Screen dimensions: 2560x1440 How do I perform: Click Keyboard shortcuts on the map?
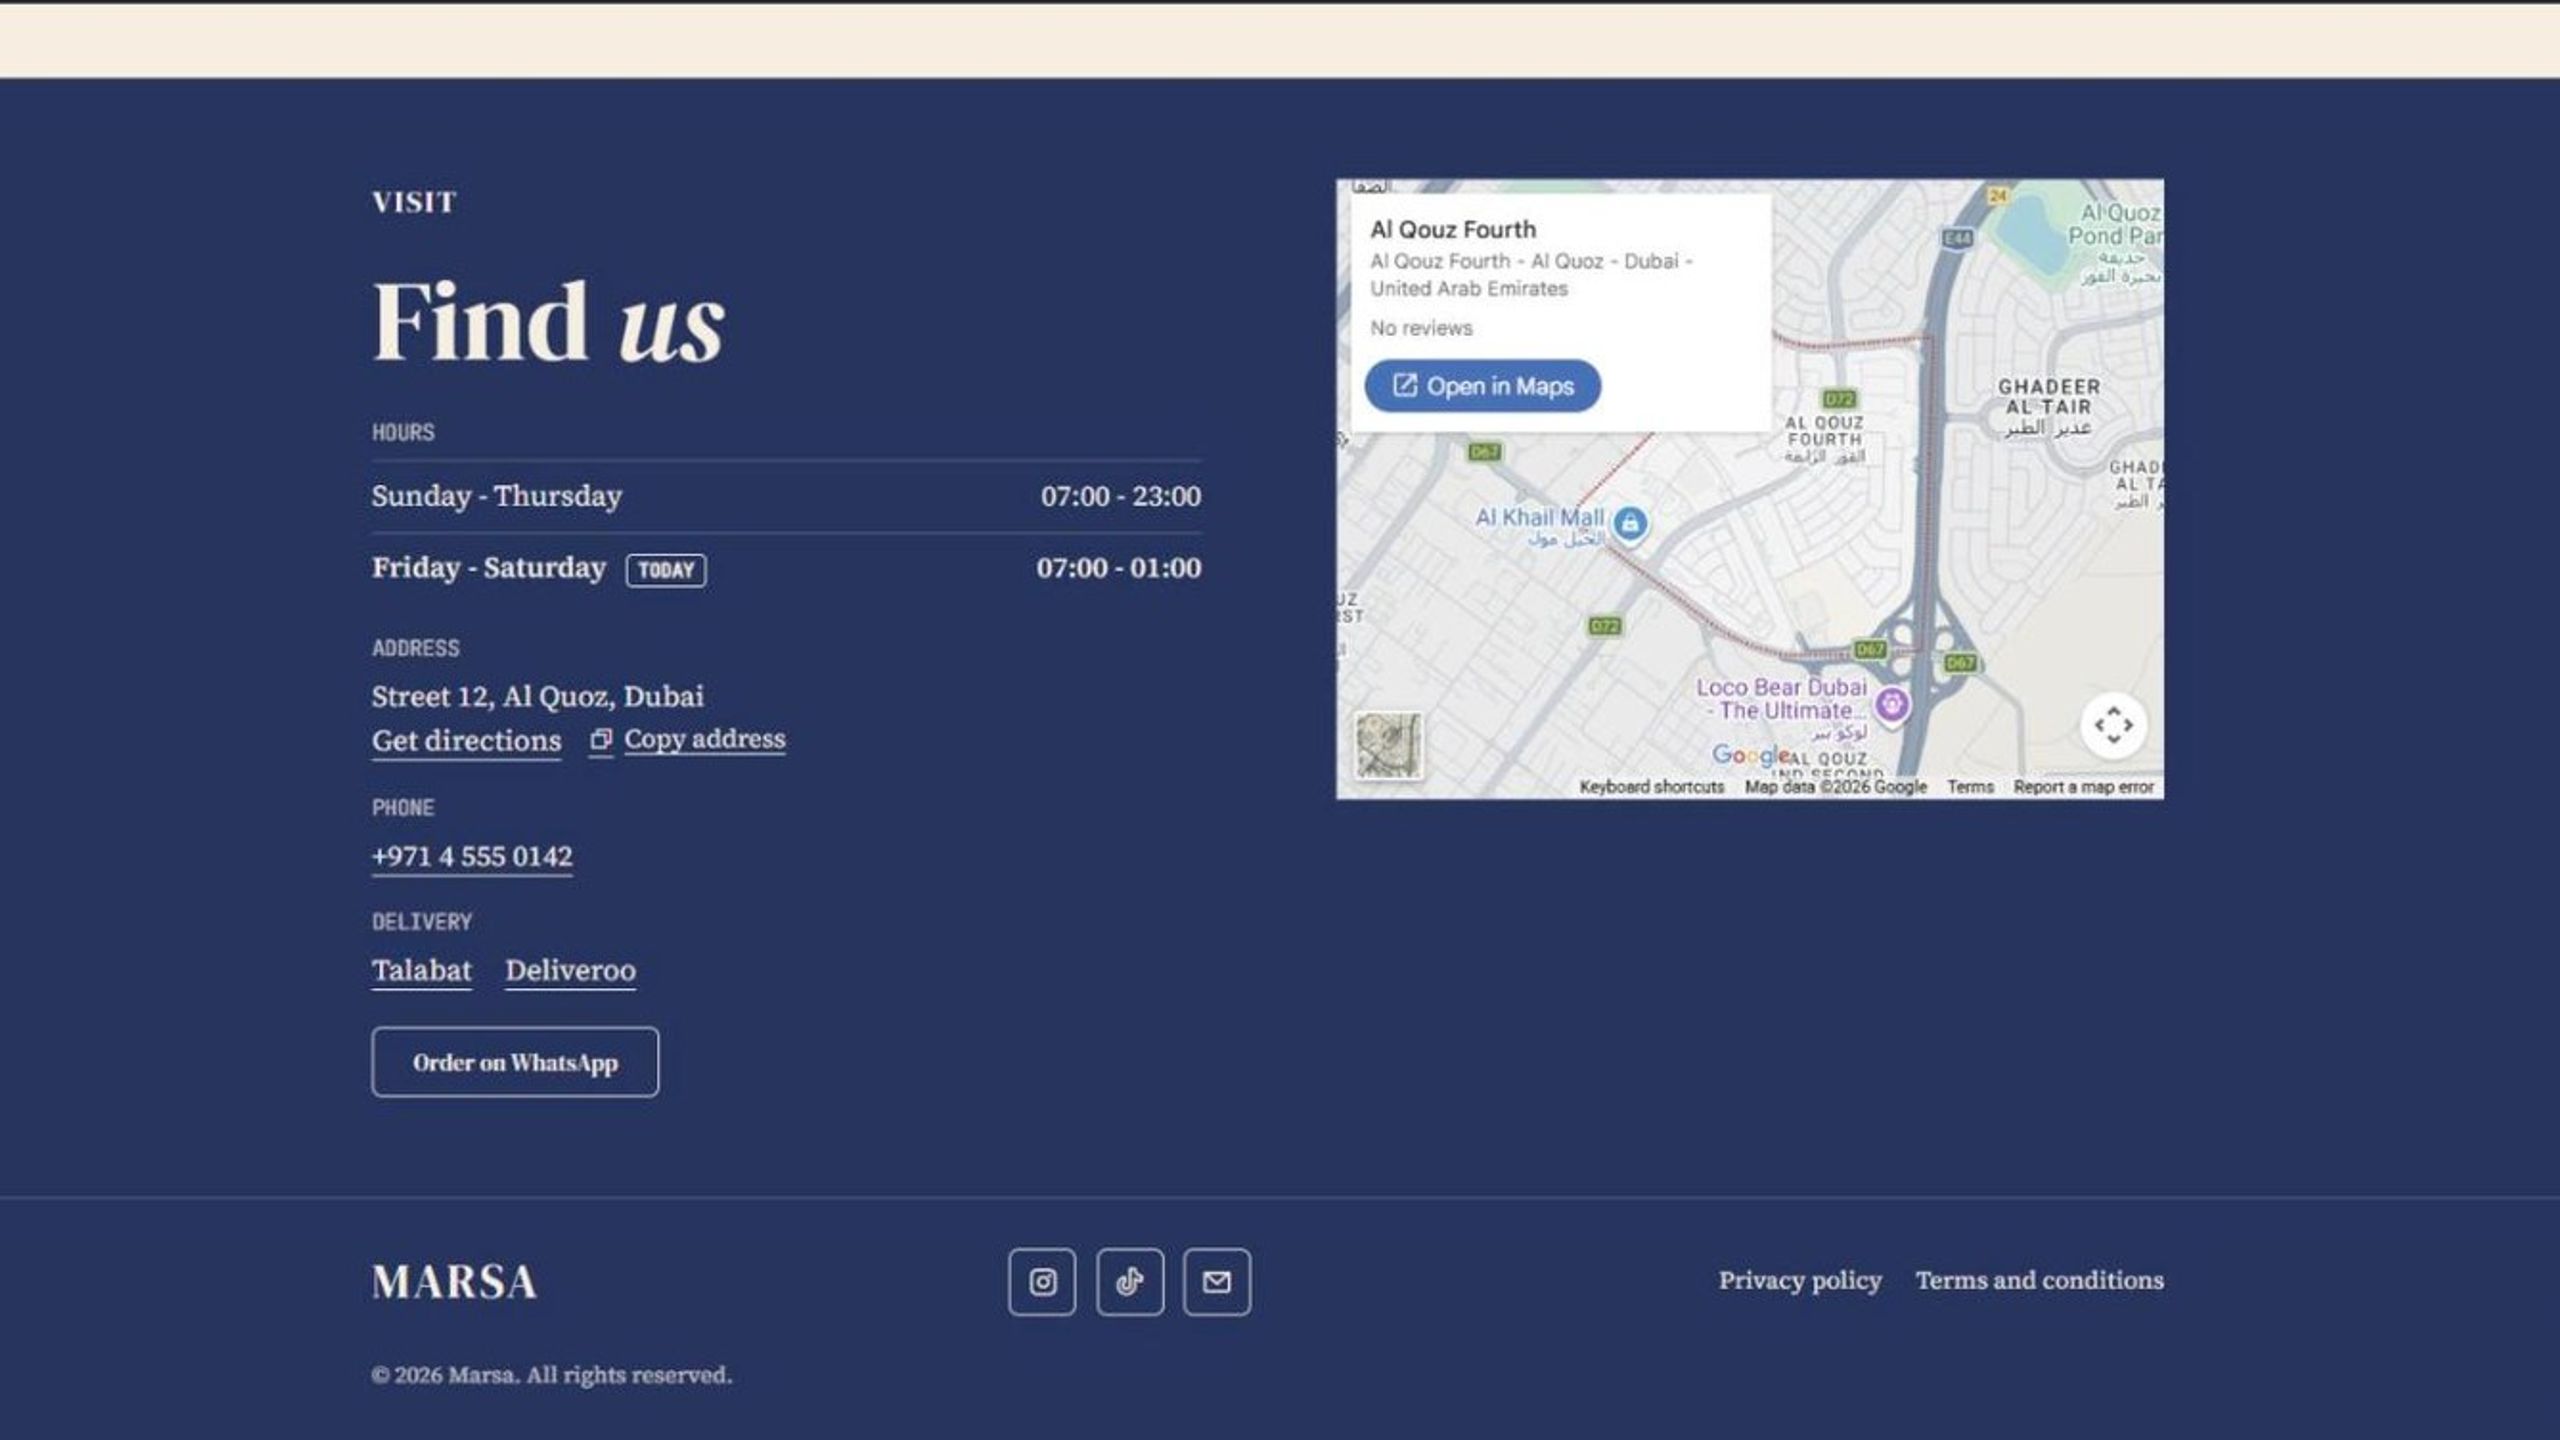click(1652, 787)
